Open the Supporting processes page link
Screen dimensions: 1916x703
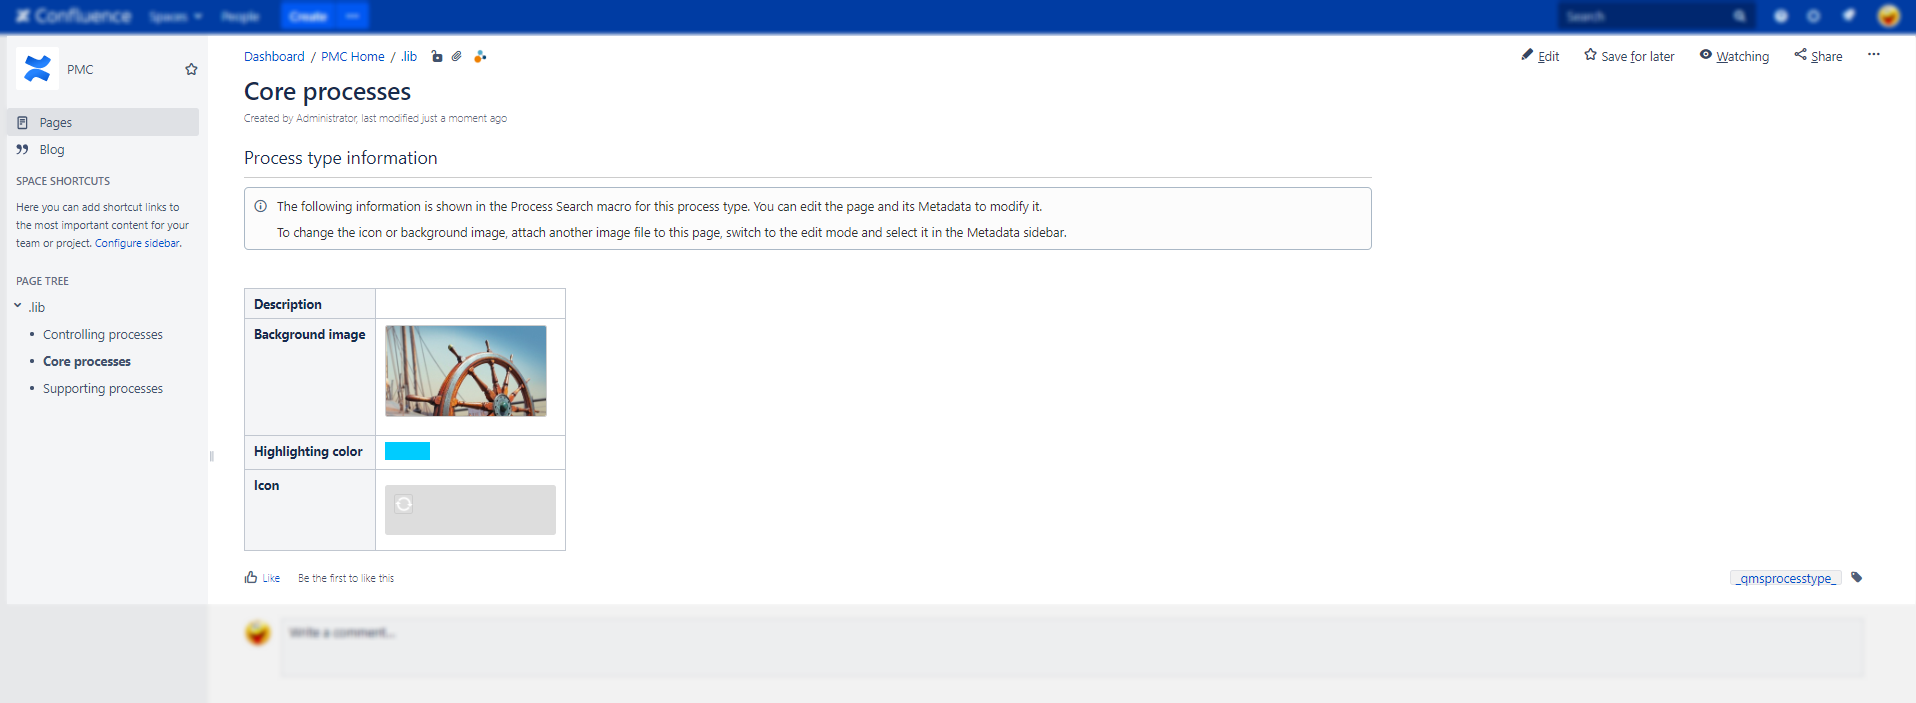click(103, 389)
